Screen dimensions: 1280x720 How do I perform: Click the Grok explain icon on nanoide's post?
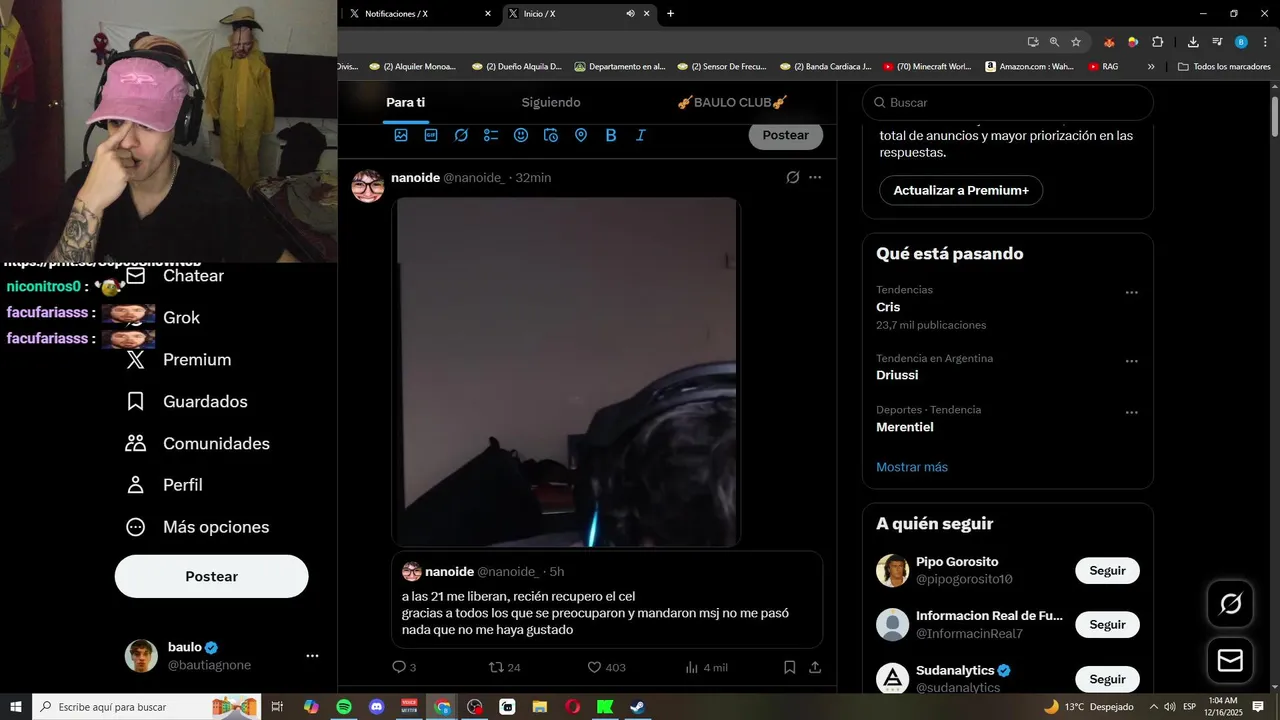(x=792, y=177)
